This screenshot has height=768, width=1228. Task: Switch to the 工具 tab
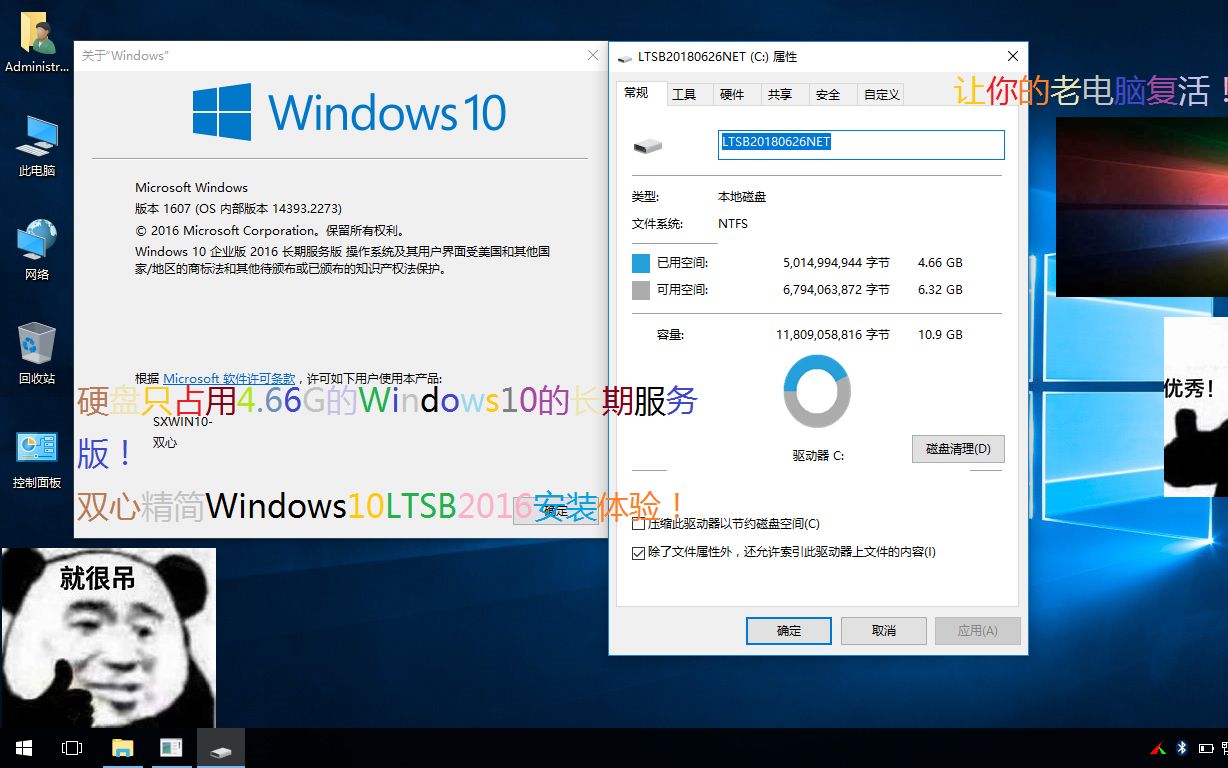click(687, 93)
